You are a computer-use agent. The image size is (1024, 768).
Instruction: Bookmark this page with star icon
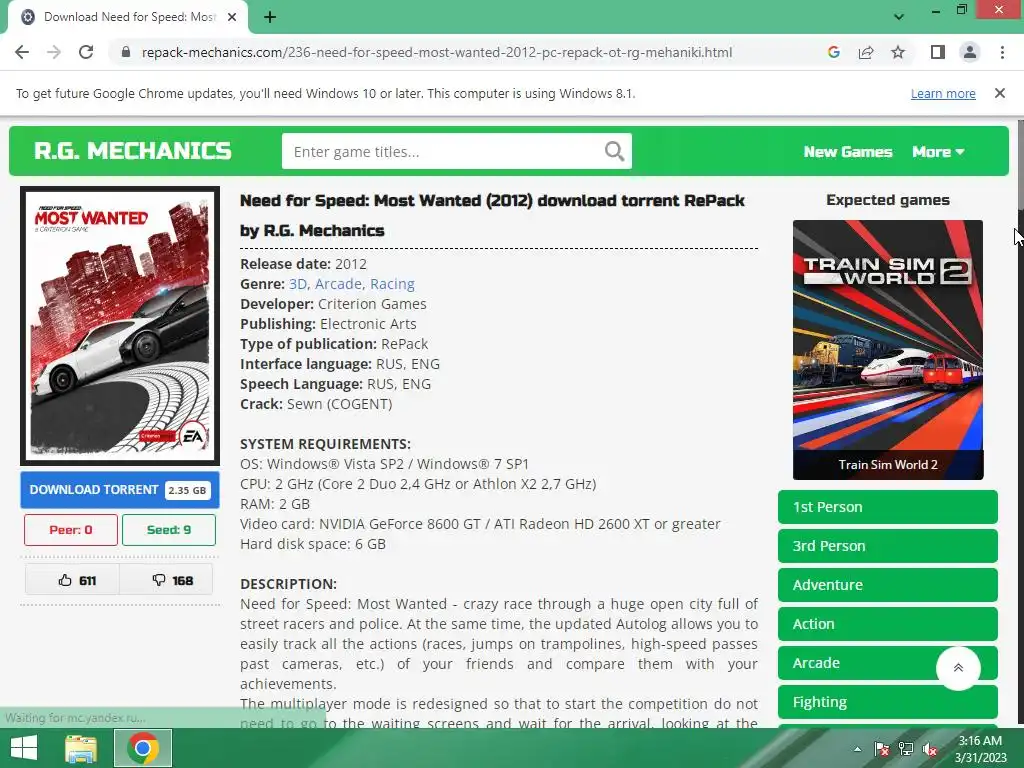[898, 52]
